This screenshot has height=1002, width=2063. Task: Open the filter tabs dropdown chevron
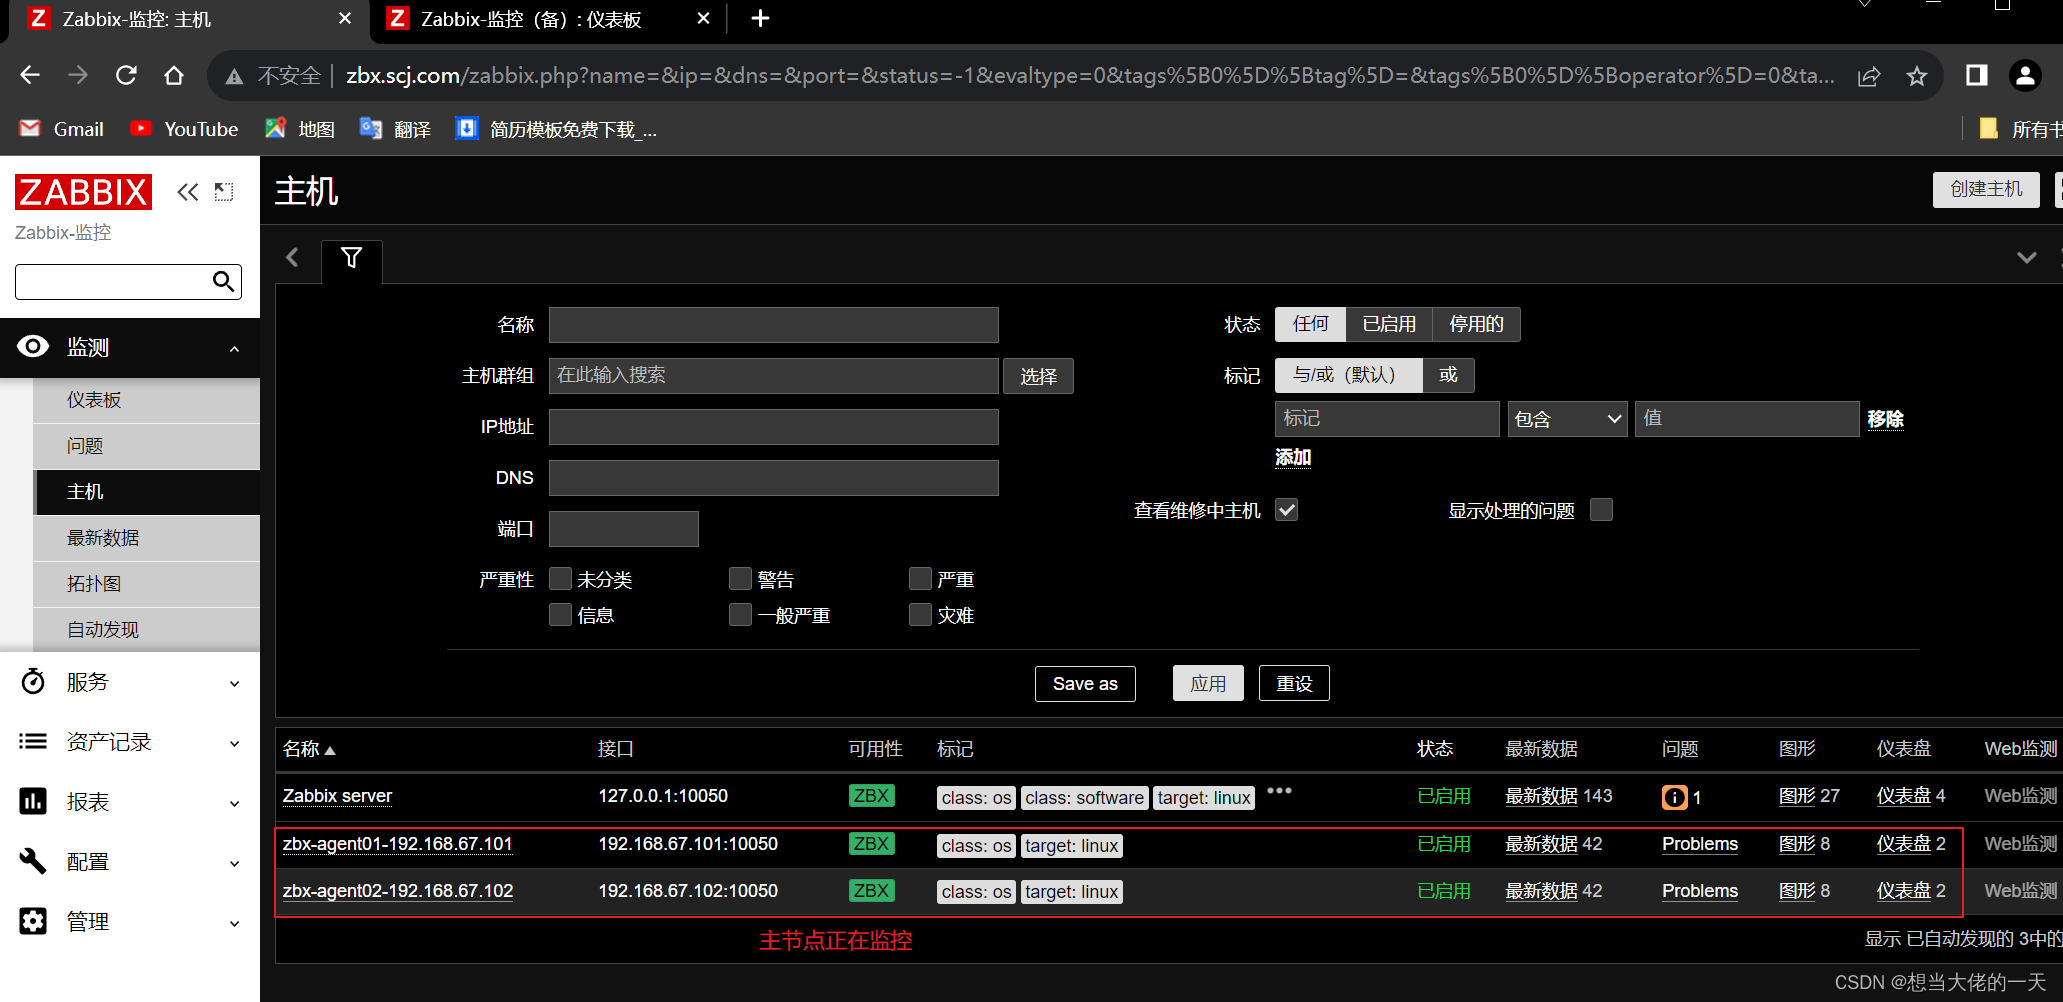(x=2026, y=258)
